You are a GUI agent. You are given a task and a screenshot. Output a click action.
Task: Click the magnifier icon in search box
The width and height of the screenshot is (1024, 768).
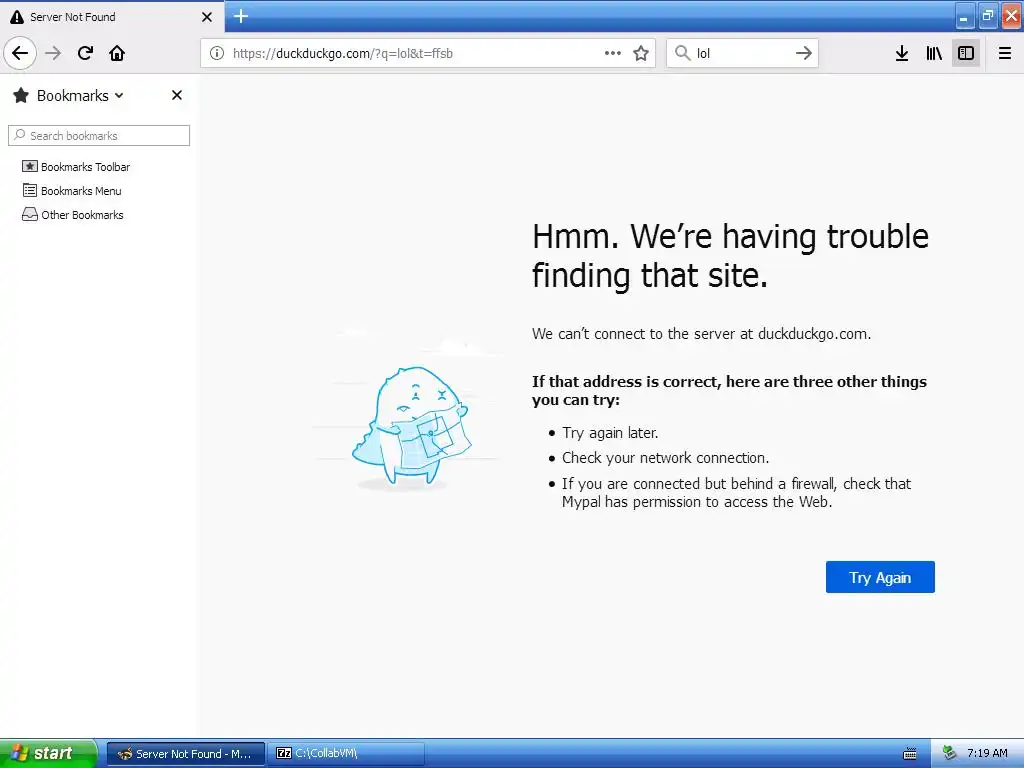pos(682,53)
